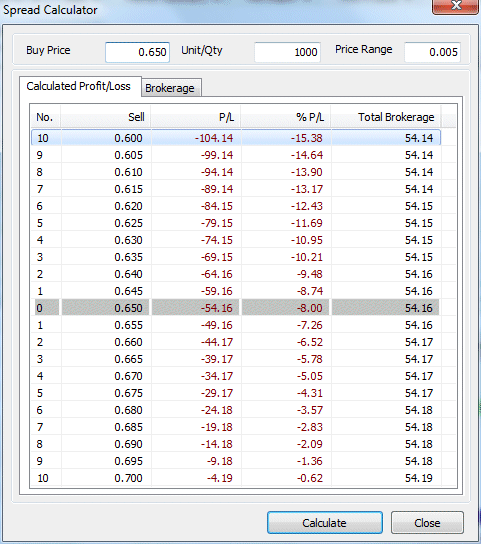Close the Spread Calculator with Close button

pos(427,522)
